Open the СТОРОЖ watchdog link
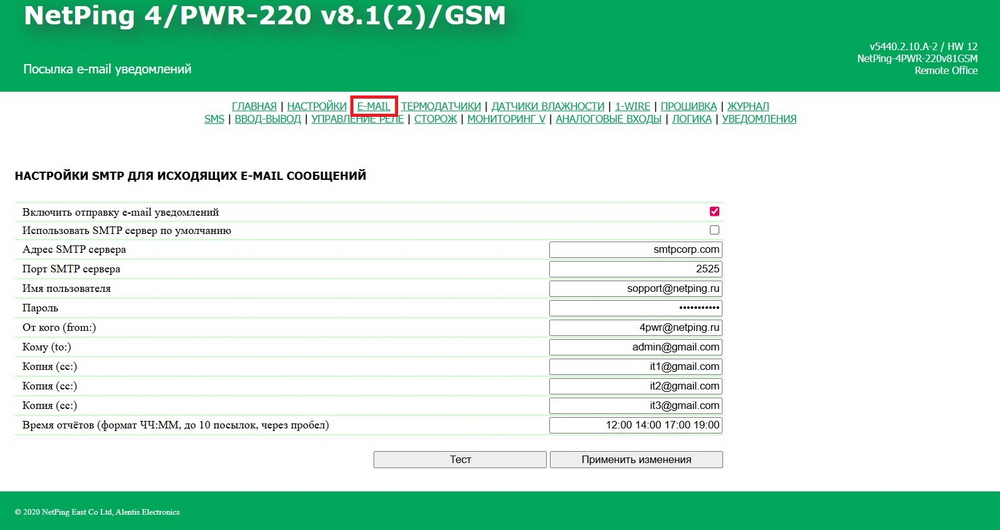The image size is (1000, 530). coord(435,119)
